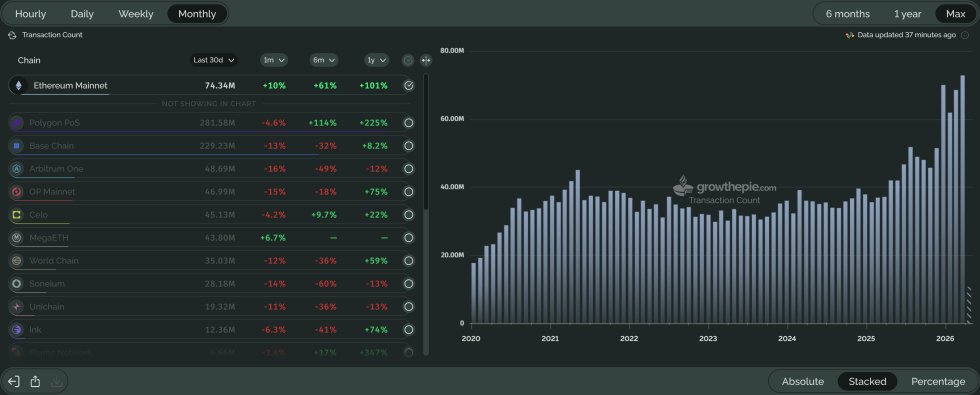Click the MegaETH +6.7% monthly change
The height and width of the screenshot is (395, 980).
pos(272,238)
